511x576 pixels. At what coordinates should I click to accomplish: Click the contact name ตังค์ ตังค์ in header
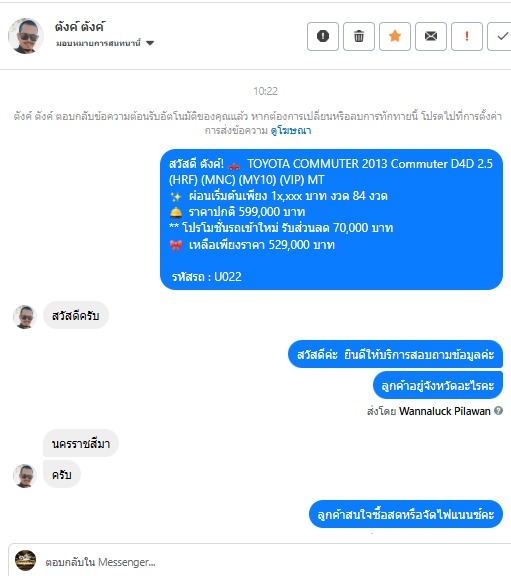80,27
